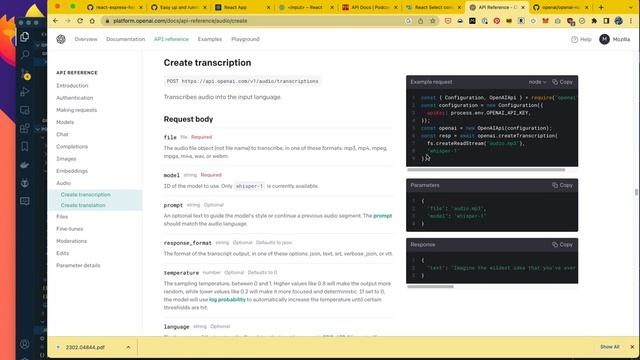Open the Documentation nav item

click(x=126, y=39)
